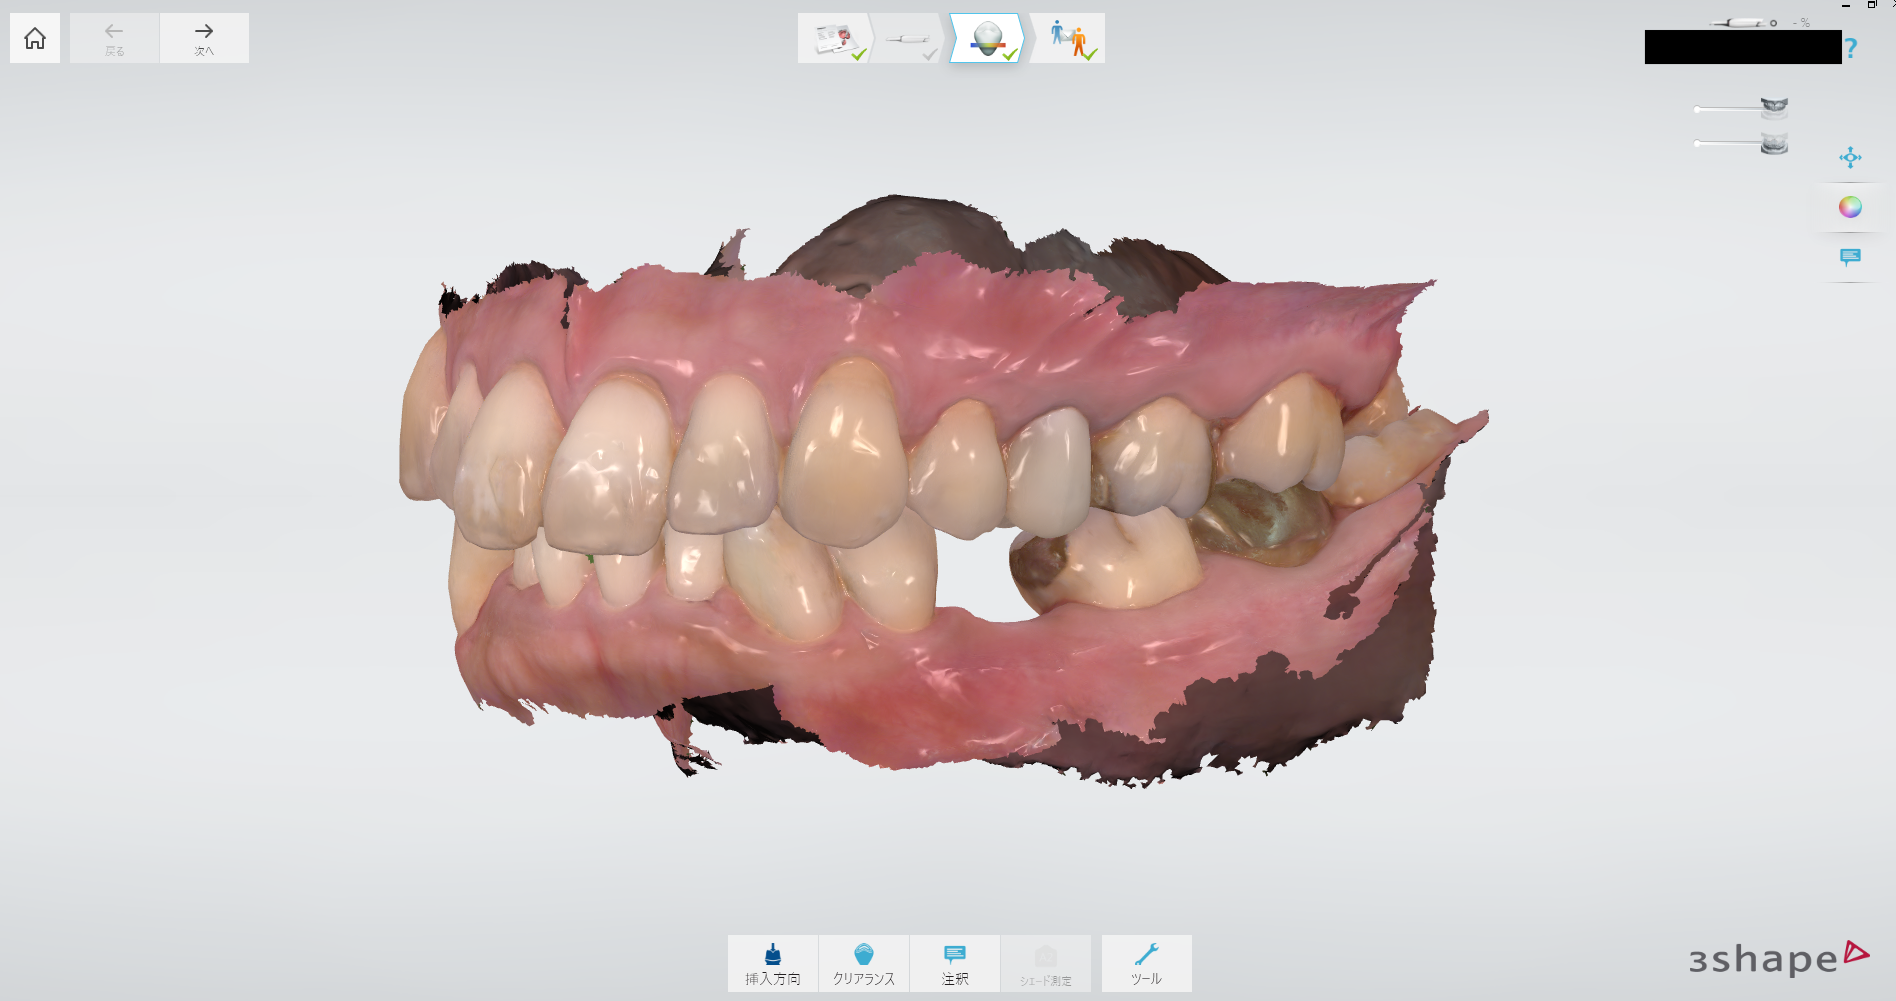Switch to the scanner workflow step

908,38
